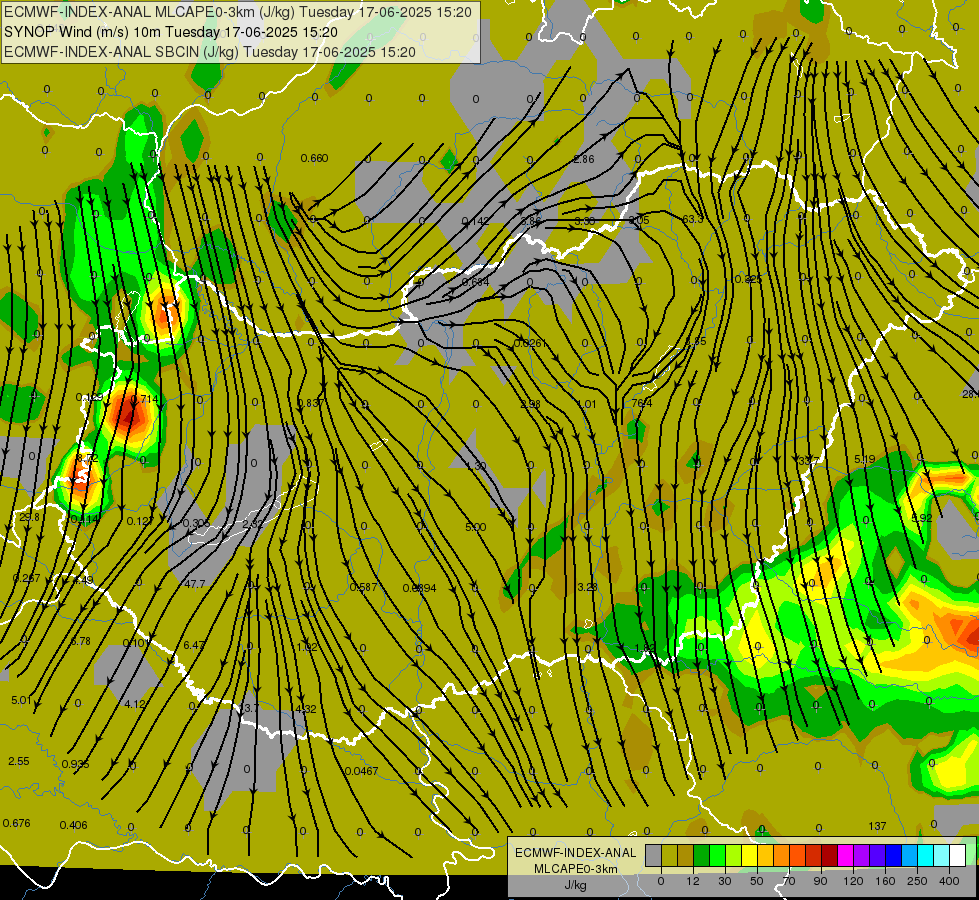Click legend title ECMWF-INDEX-ANAL text
The height and width of the screenshot is (900, 979).
click(x=576, y=853)
